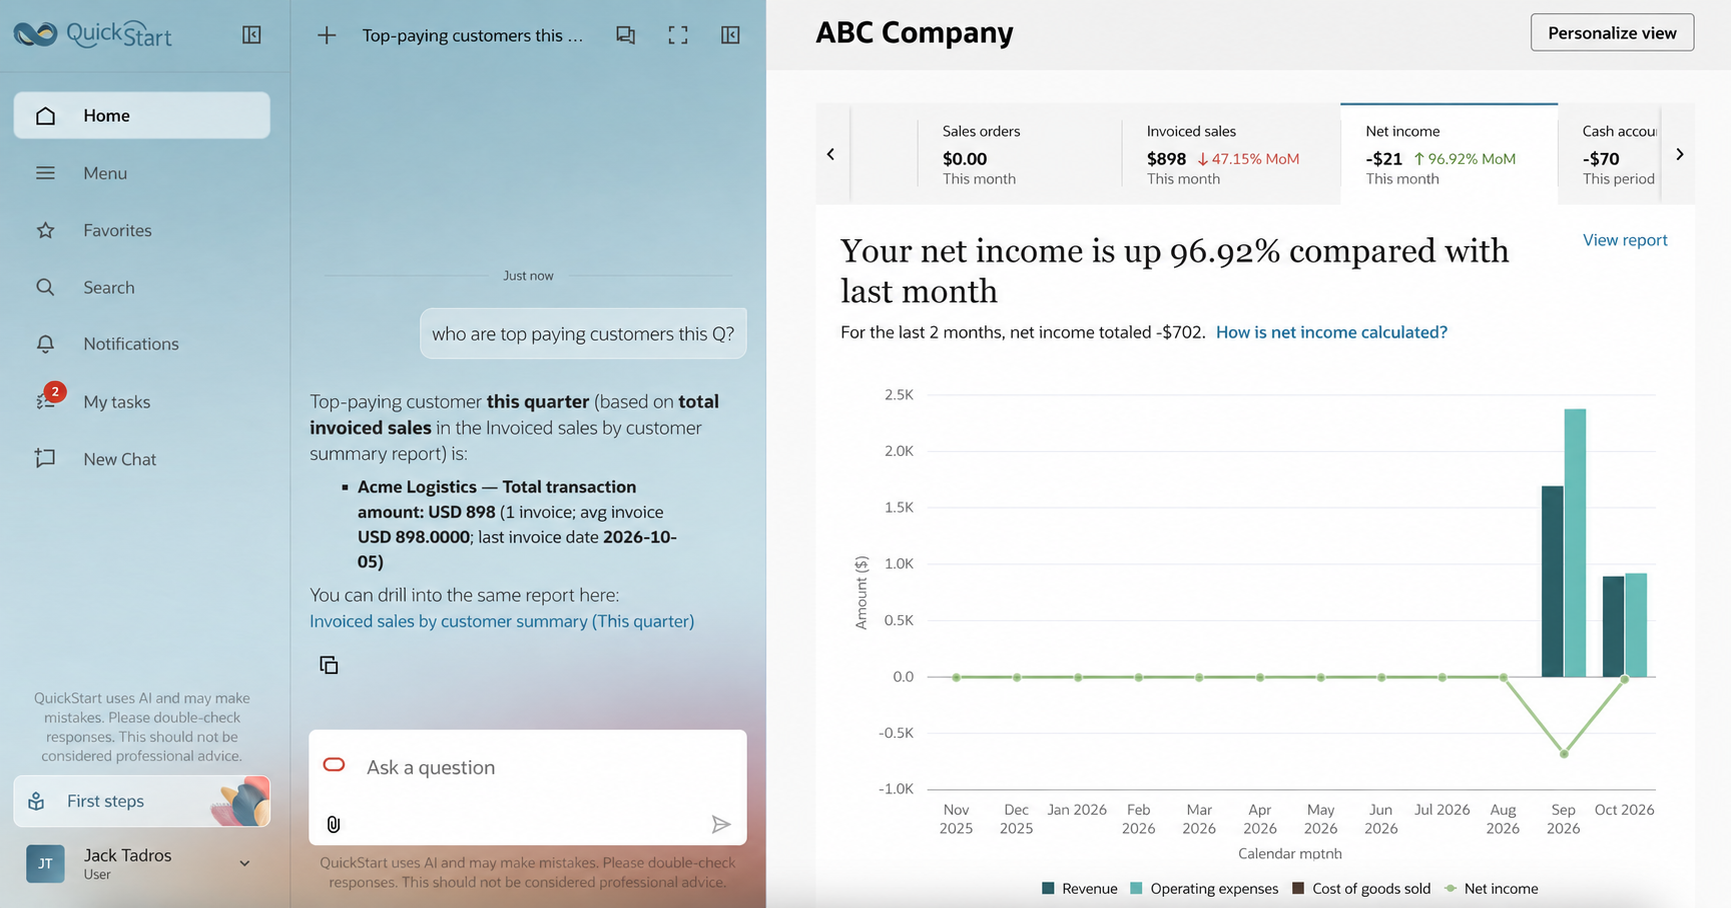The width and height of the screenshot is (1731, 908).
Task: Start a new conversation with plus icon
Action: (326, 35)
